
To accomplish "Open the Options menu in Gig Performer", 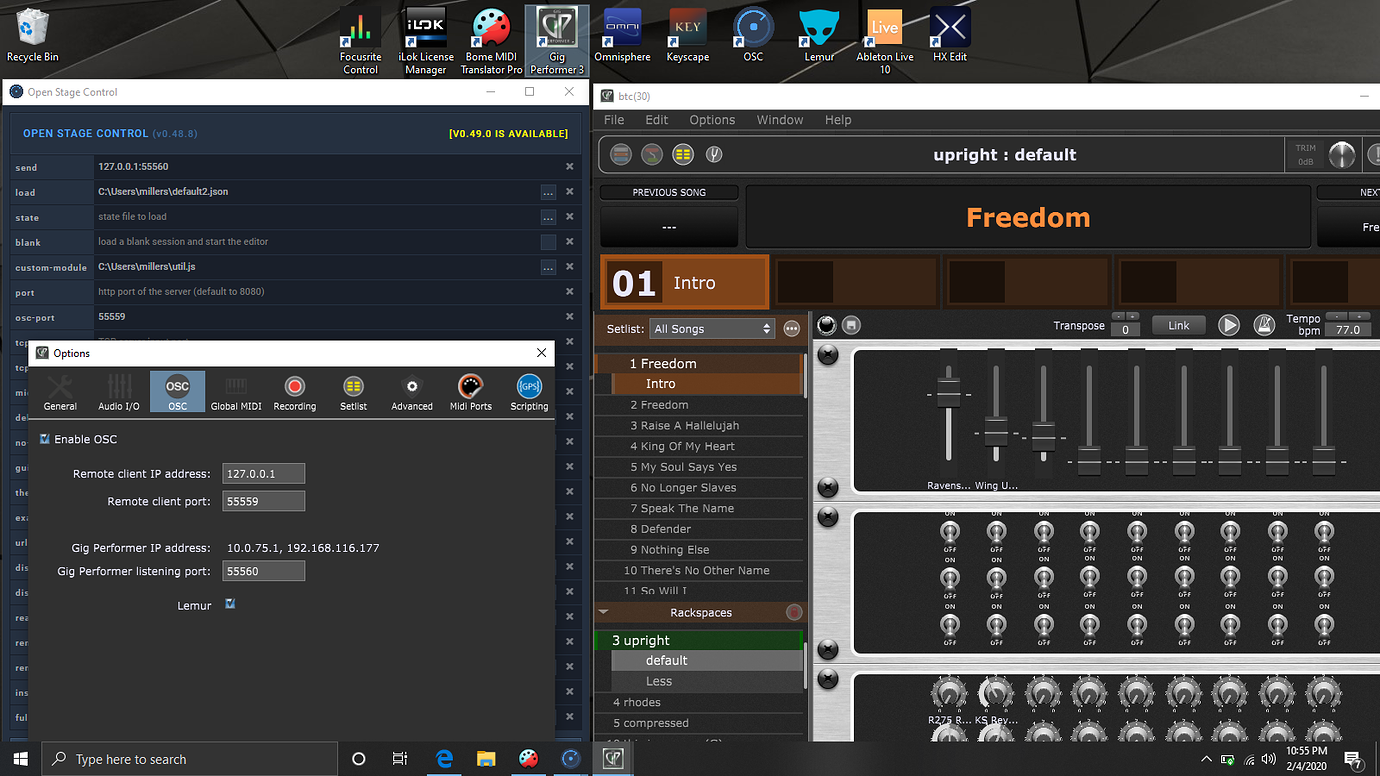I will click(x=712, y=120).
